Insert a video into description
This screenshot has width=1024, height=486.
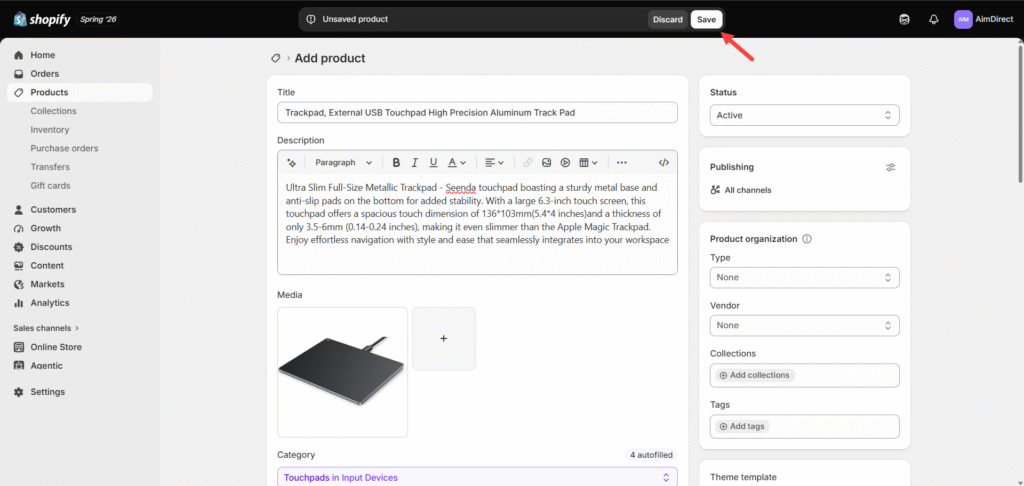566,163
